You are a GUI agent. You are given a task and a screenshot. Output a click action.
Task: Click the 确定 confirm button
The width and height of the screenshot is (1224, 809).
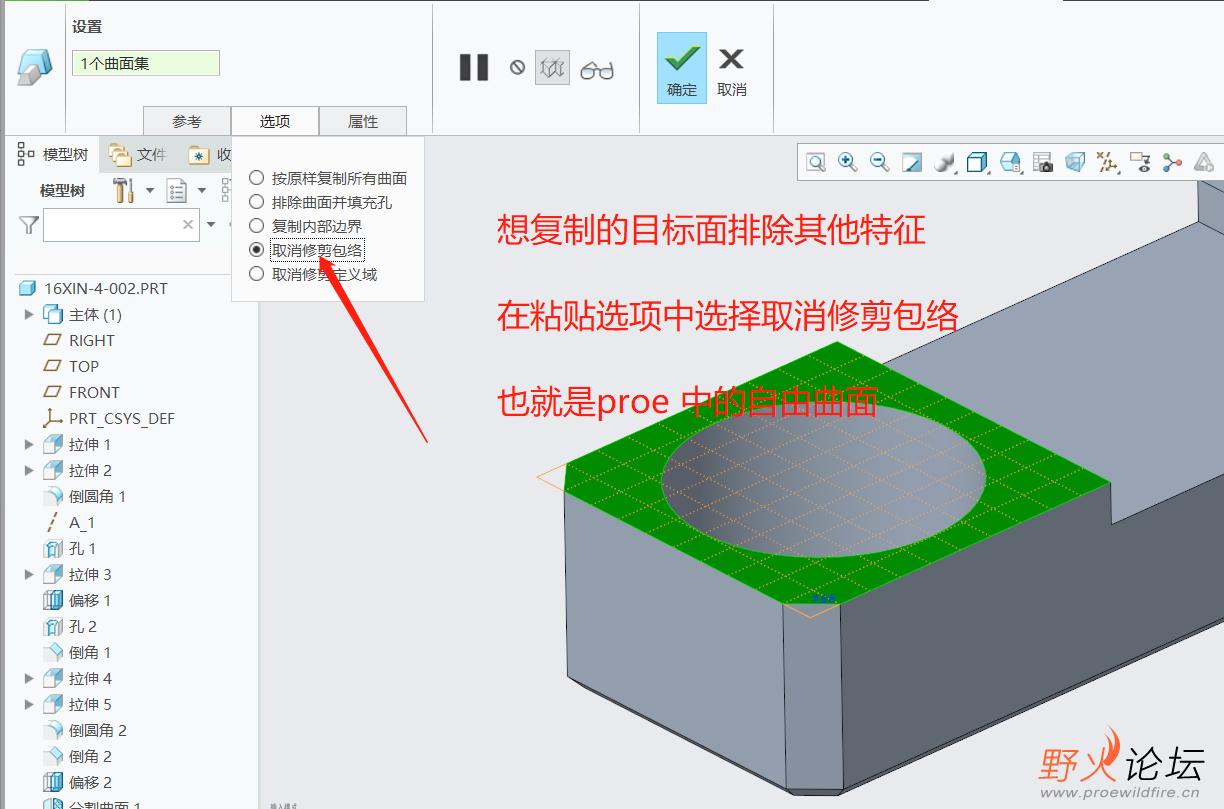pos(682,68)
